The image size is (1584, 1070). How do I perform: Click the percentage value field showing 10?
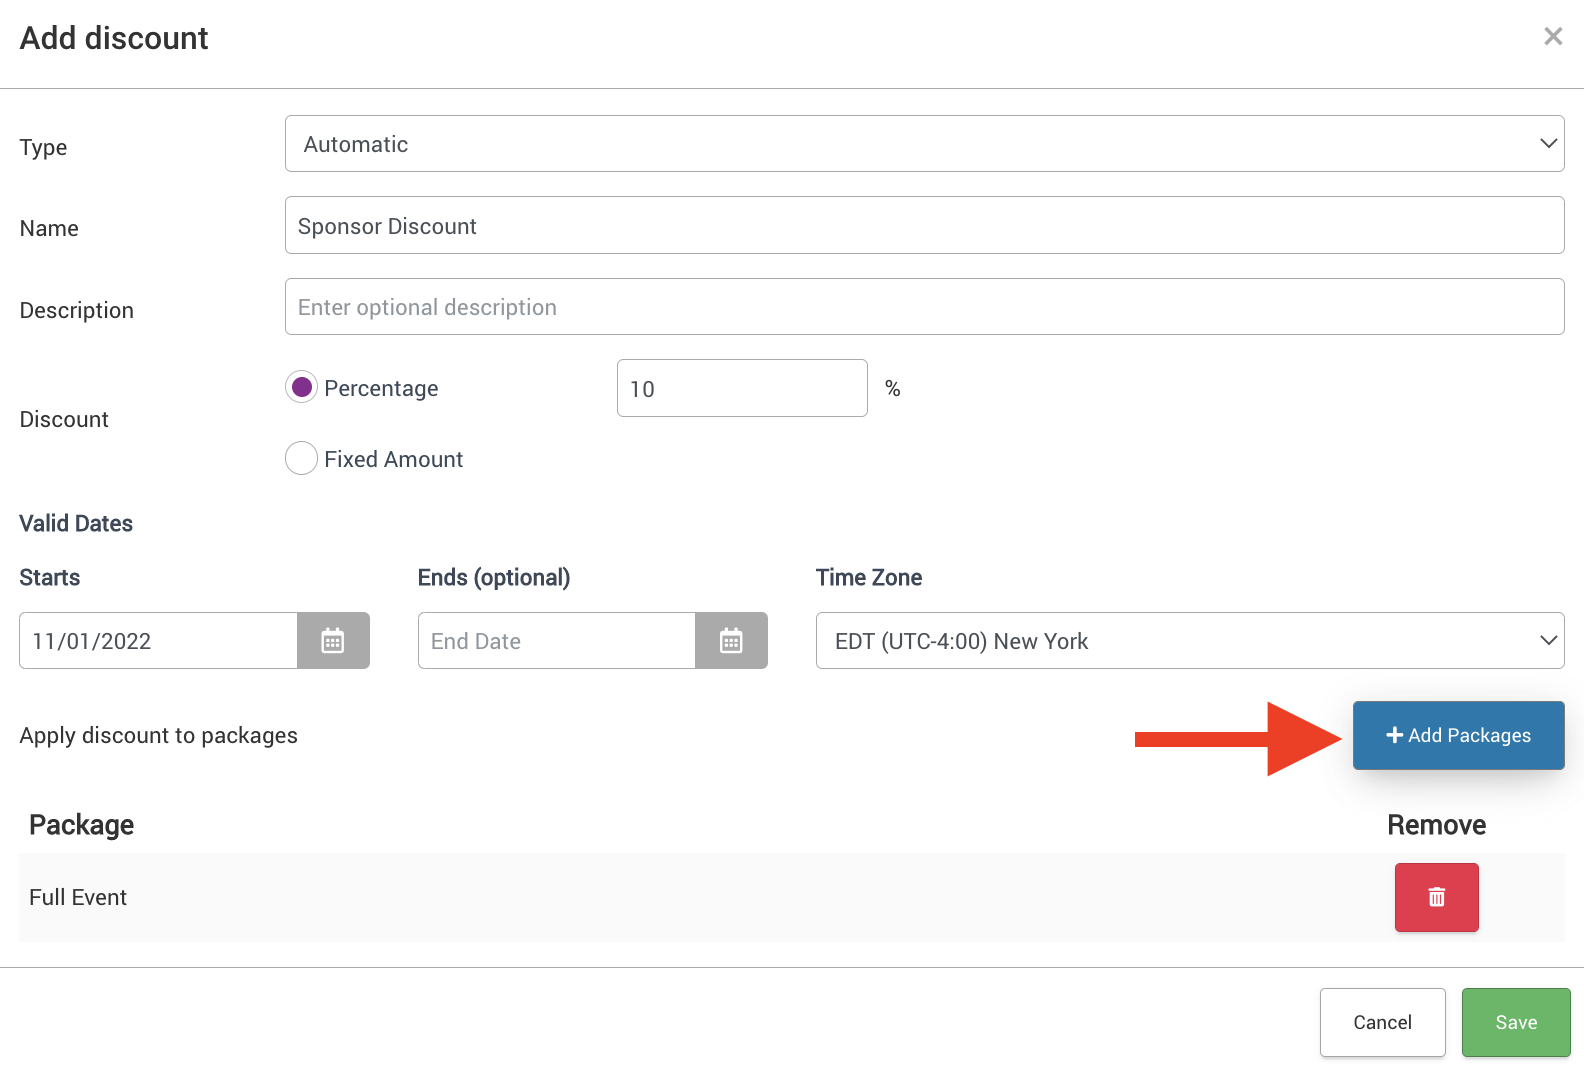pos(741,389)
